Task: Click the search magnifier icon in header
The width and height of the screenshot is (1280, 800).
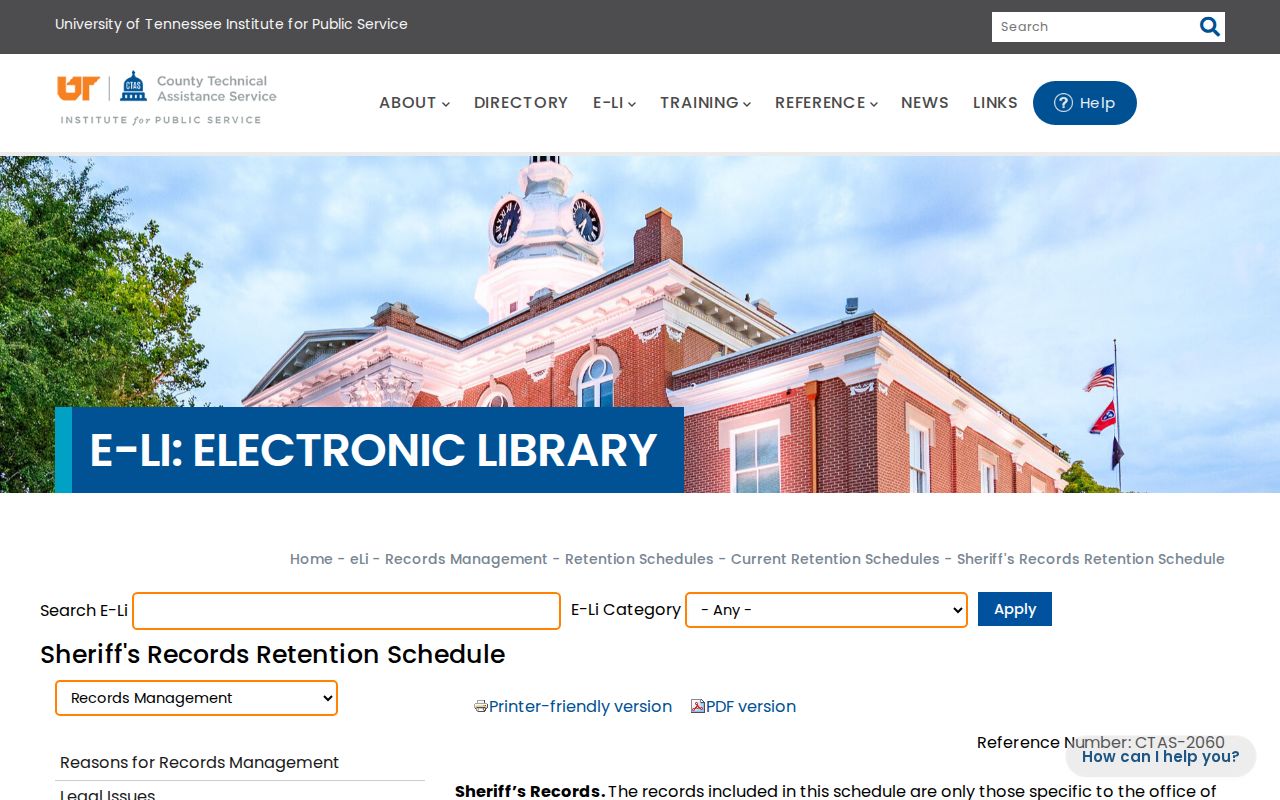Action: point(1210,27)
